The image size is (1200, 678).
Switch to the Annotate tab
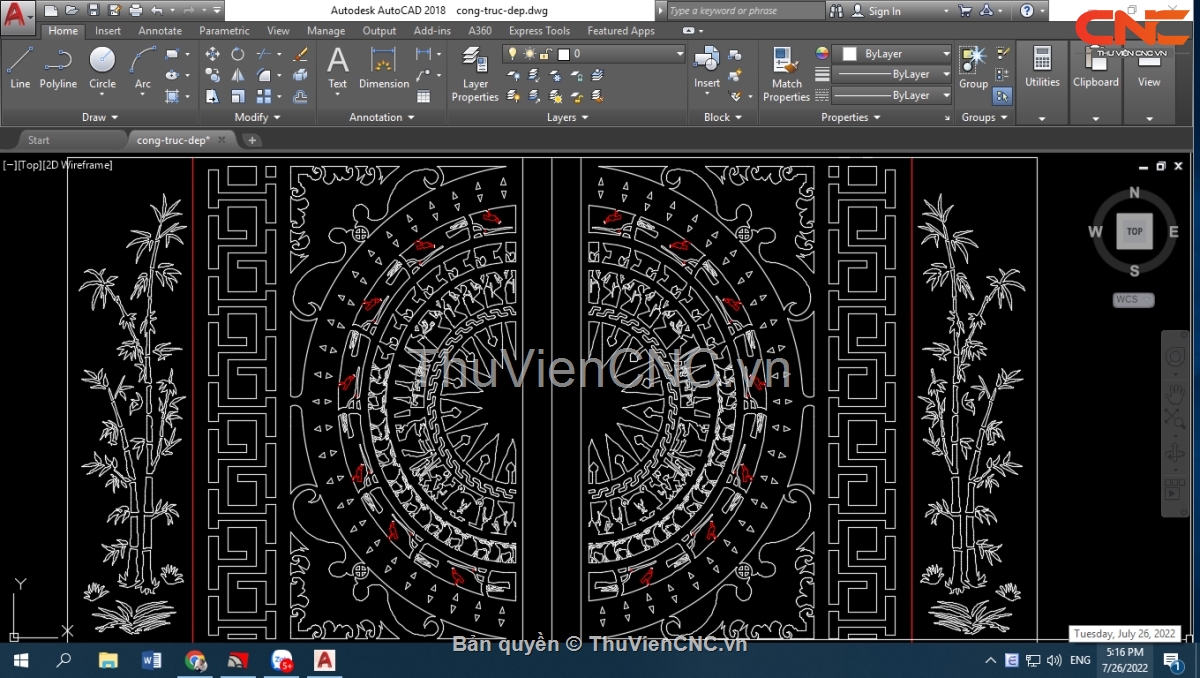click(x=160, y=31)
